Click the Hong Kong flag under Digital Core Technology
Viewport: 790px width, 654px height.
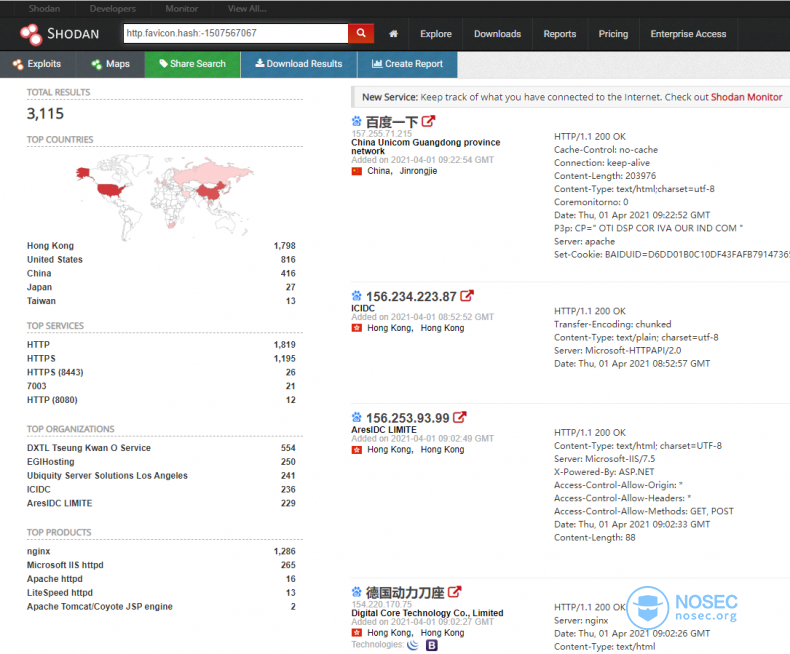coord(357,633)
